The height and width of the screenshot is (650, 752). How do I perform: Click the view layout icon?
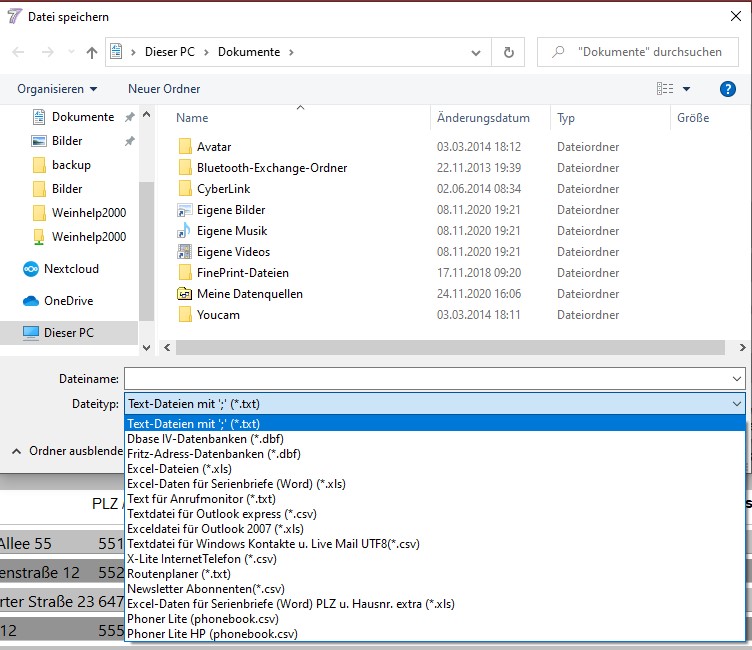click(665, 89)
